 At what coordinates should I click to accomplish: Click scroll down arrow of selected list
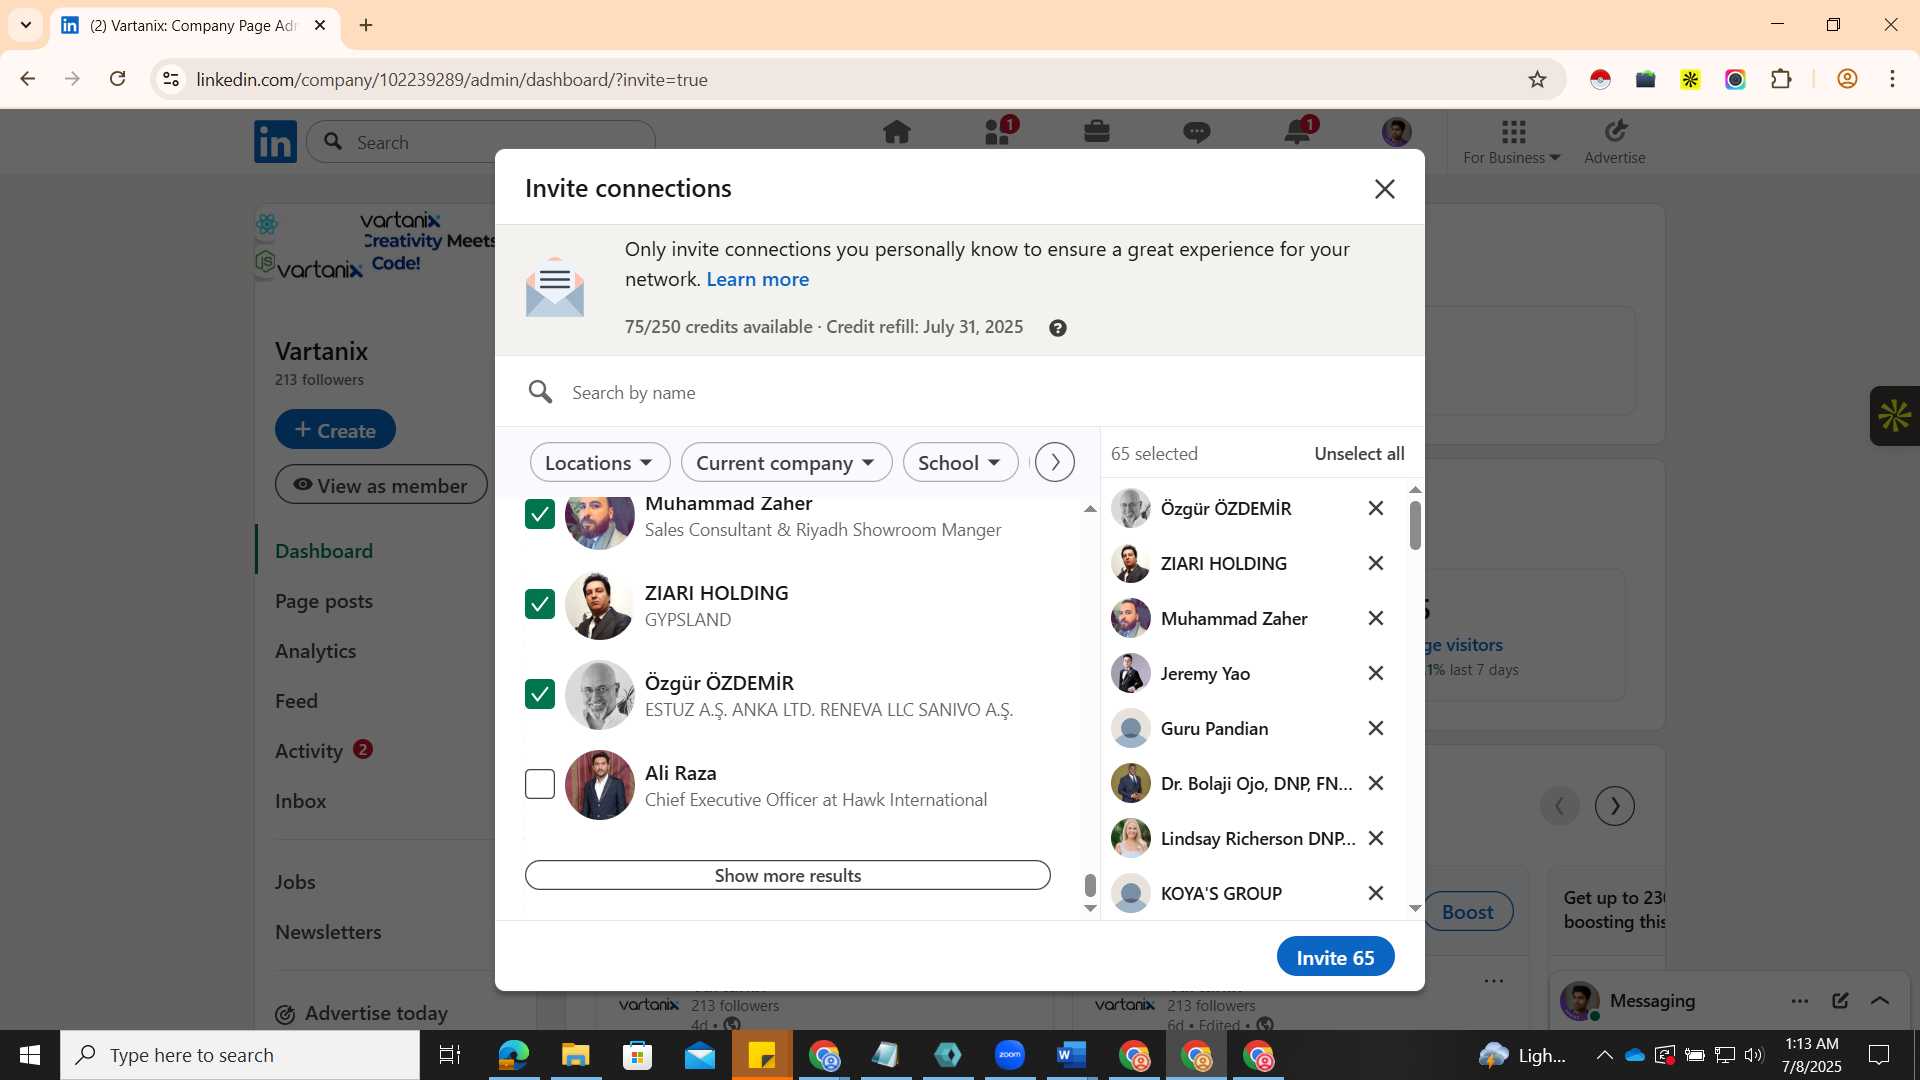coord(1415,908)
